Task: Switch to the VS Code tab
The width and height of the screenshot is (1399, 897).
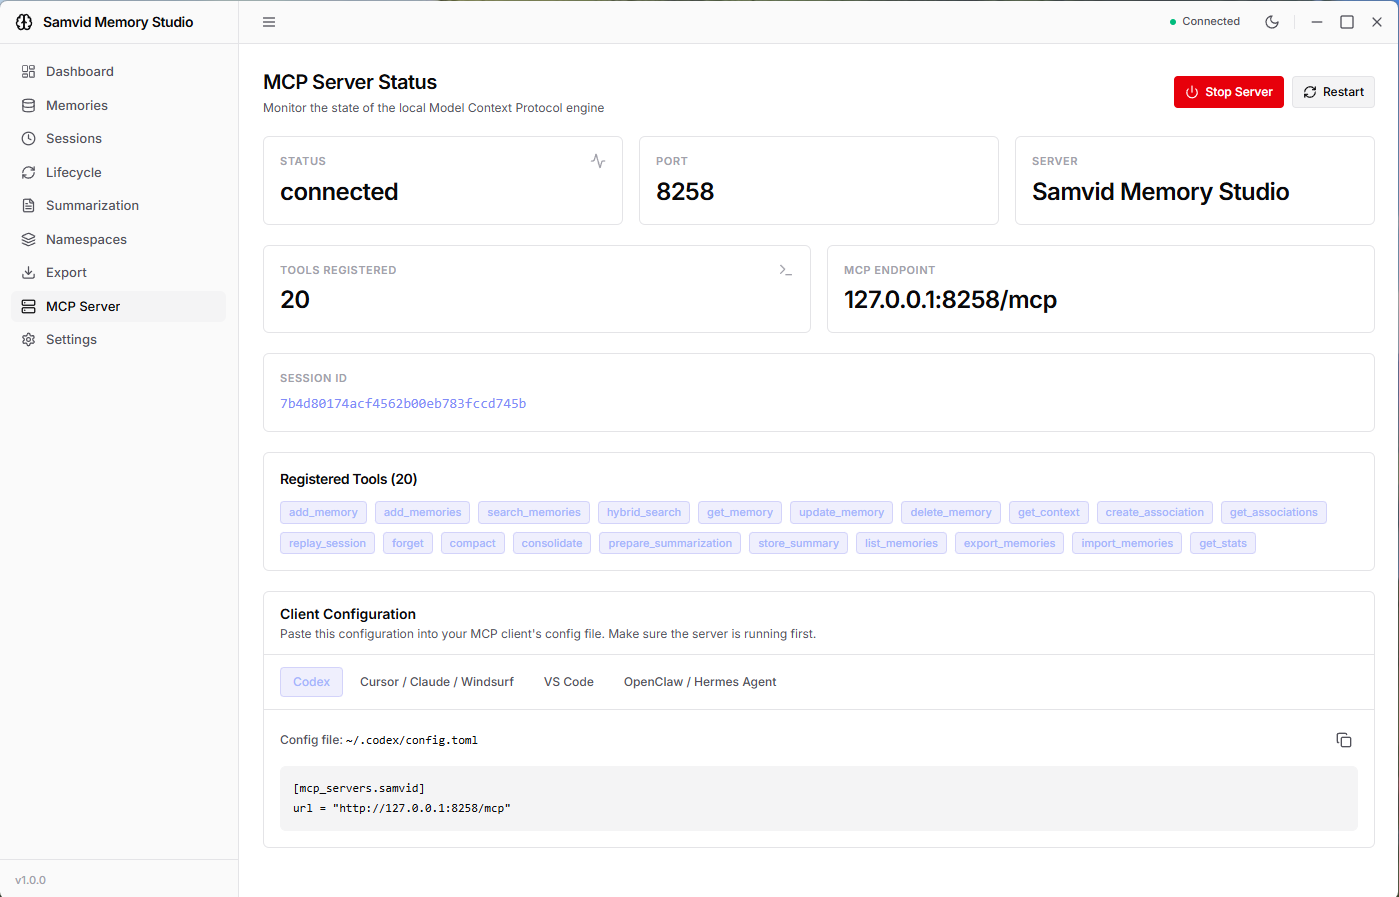Action: [x=569, y=682]
